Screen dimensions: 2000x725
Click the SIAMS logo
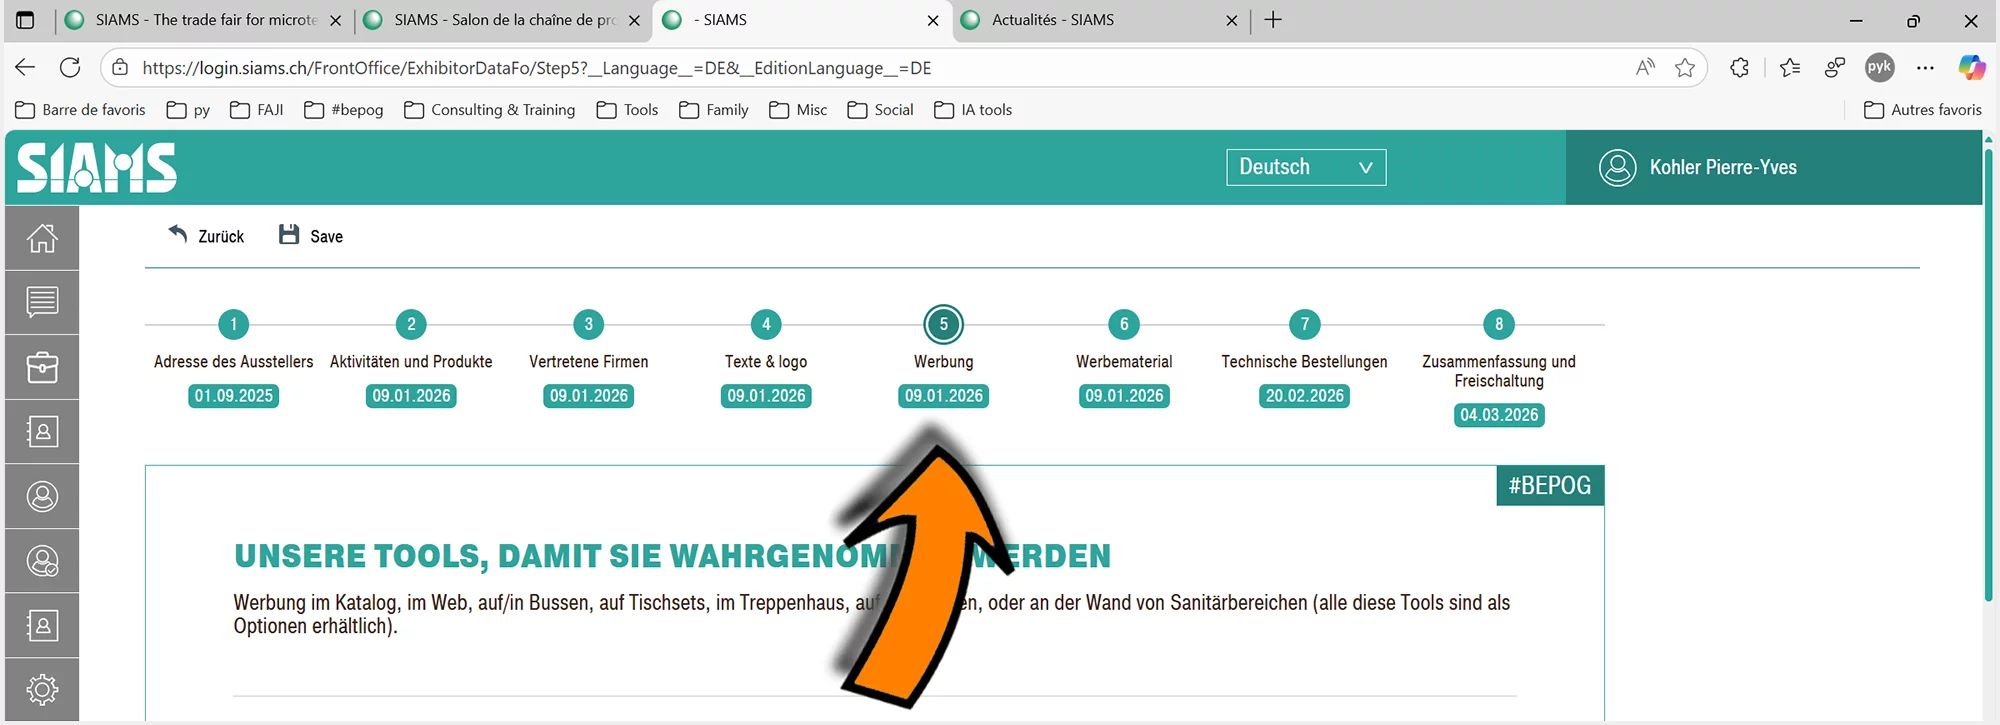(x=97, y=168)
